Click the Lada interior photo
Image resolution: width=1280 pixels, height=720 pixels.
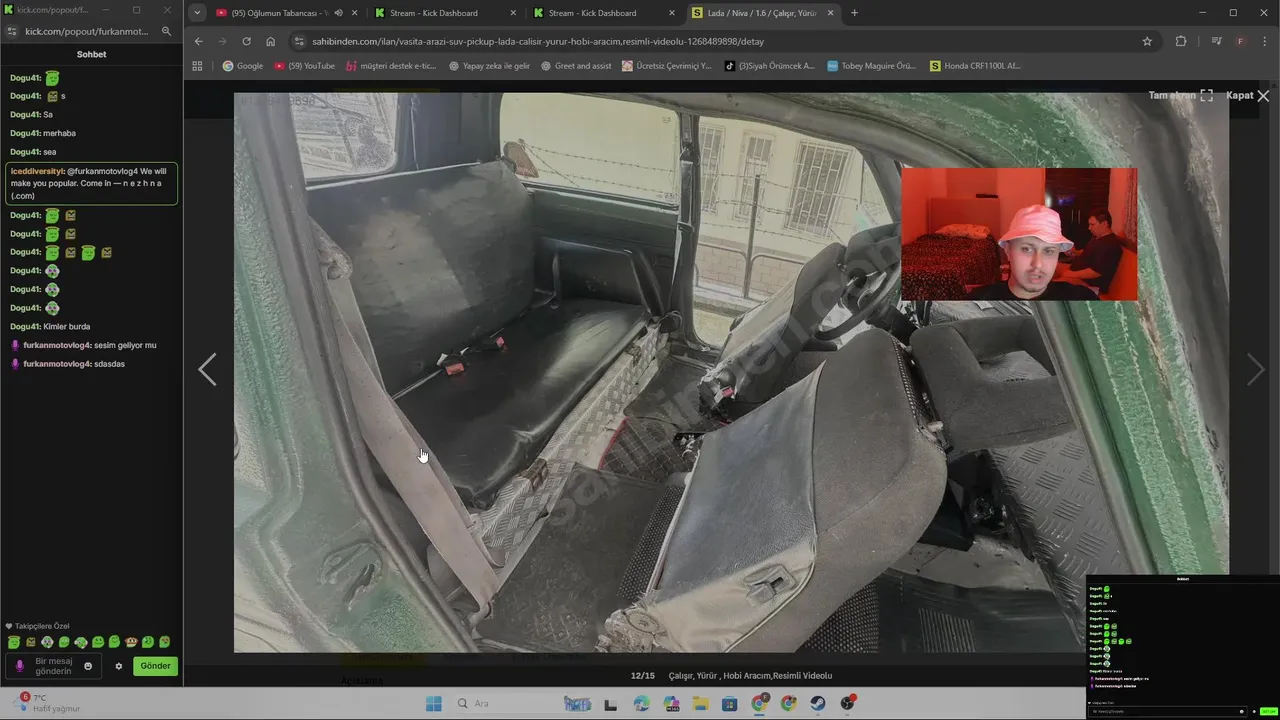[731, 372]
